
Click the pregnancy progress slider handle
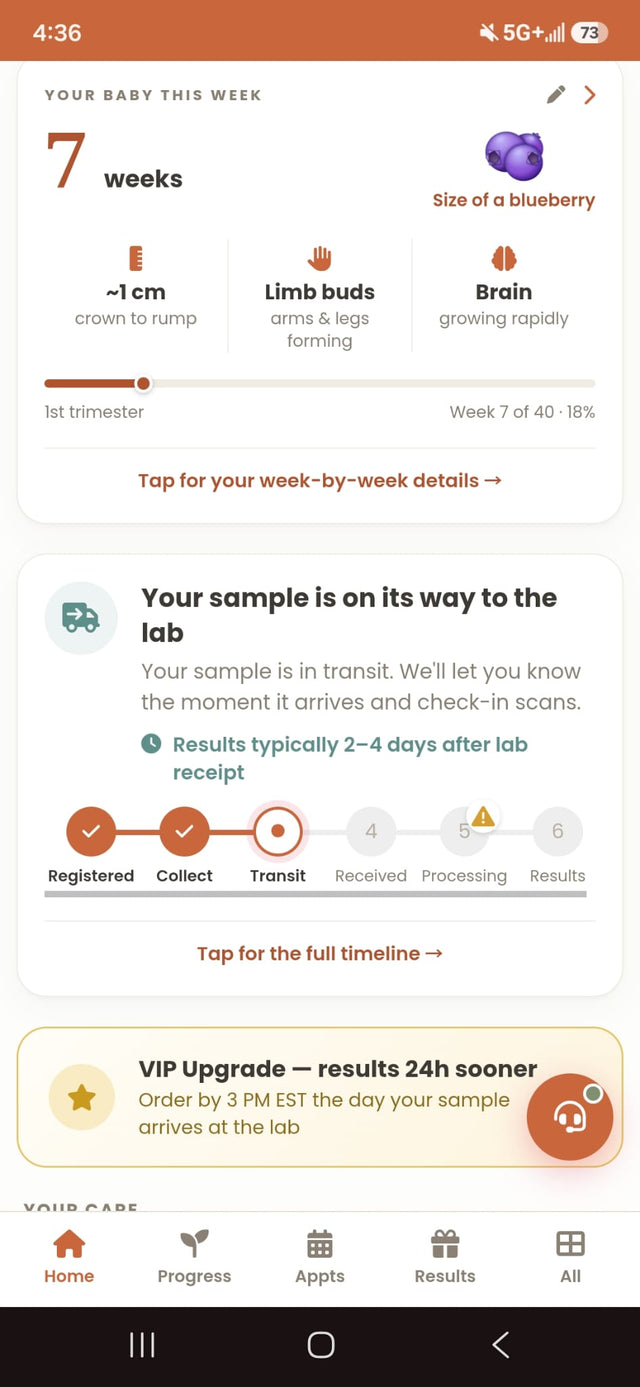(x=143, y=383)
